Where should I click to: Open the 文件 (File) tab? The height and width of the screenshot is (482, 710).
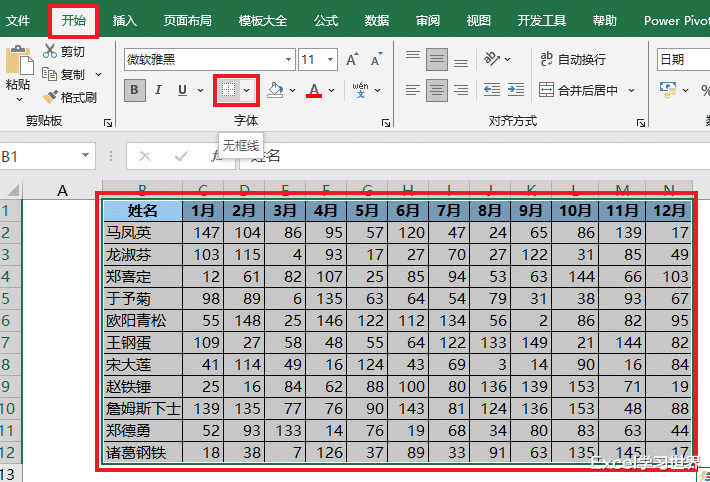pos(18,20)
